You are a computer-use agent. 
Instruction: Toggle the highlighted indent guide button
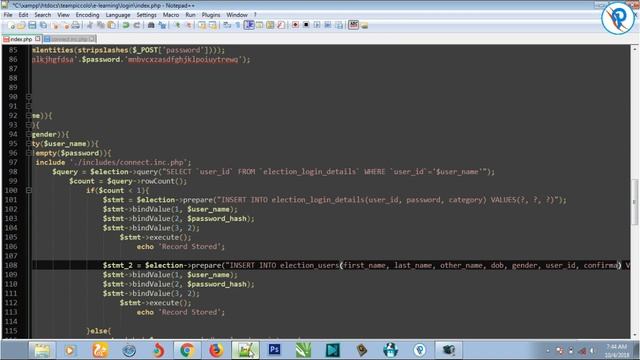249,25
